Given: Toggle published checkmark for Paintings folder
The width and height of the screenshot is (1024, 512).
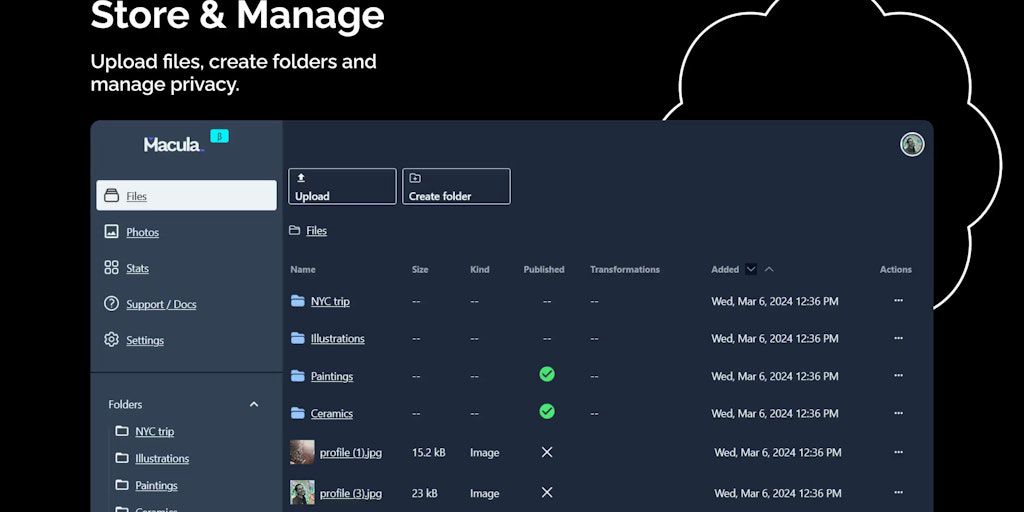Looking at the screenshot, I should 546,374.
